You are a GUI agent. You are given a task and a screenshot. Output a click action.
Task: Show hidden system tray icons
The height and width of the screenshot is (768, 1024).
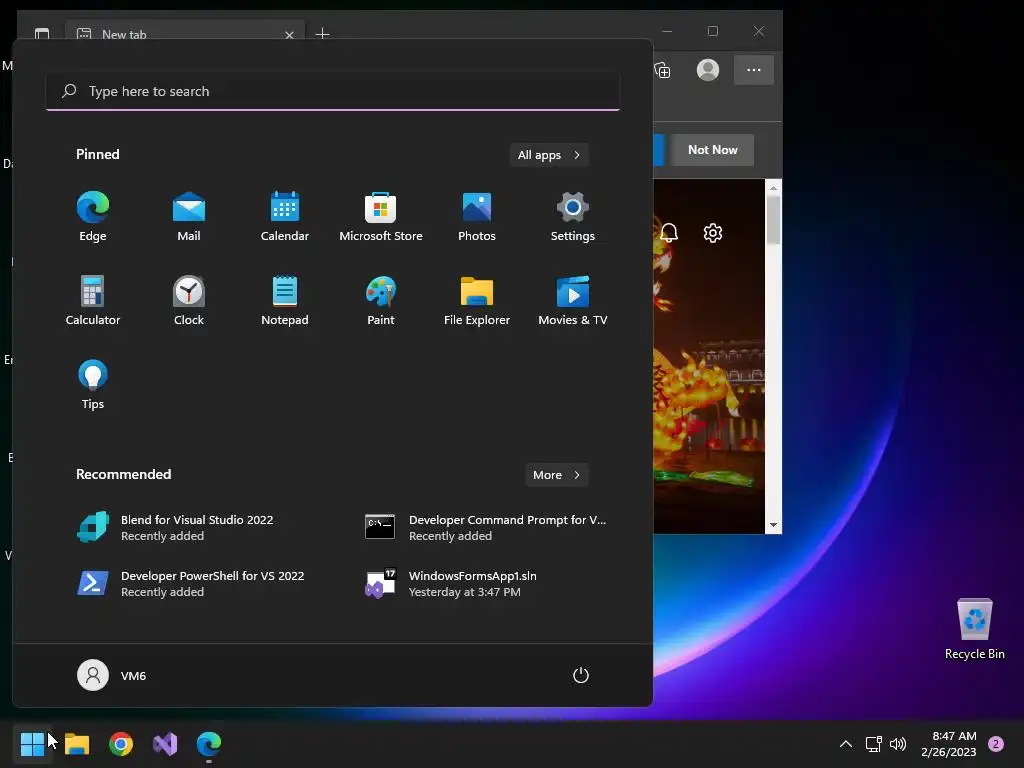coord(846,744)
